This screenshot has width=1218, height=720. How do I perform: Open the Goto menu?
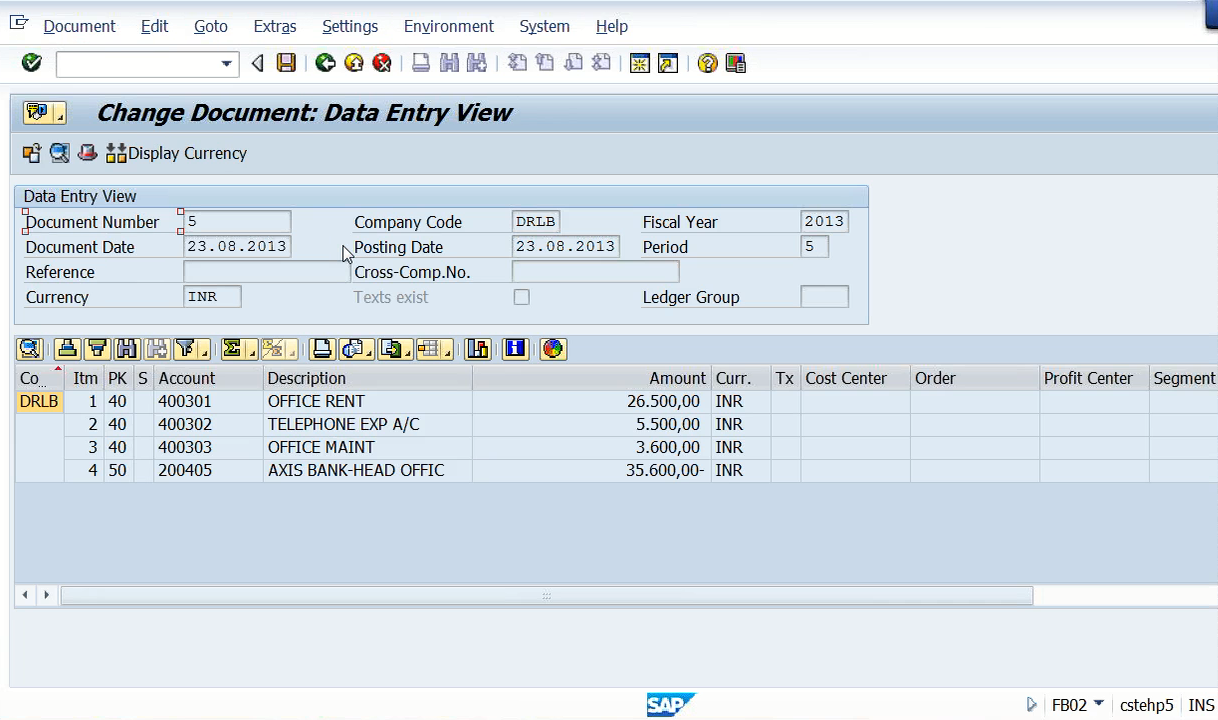tap(211, 26)
